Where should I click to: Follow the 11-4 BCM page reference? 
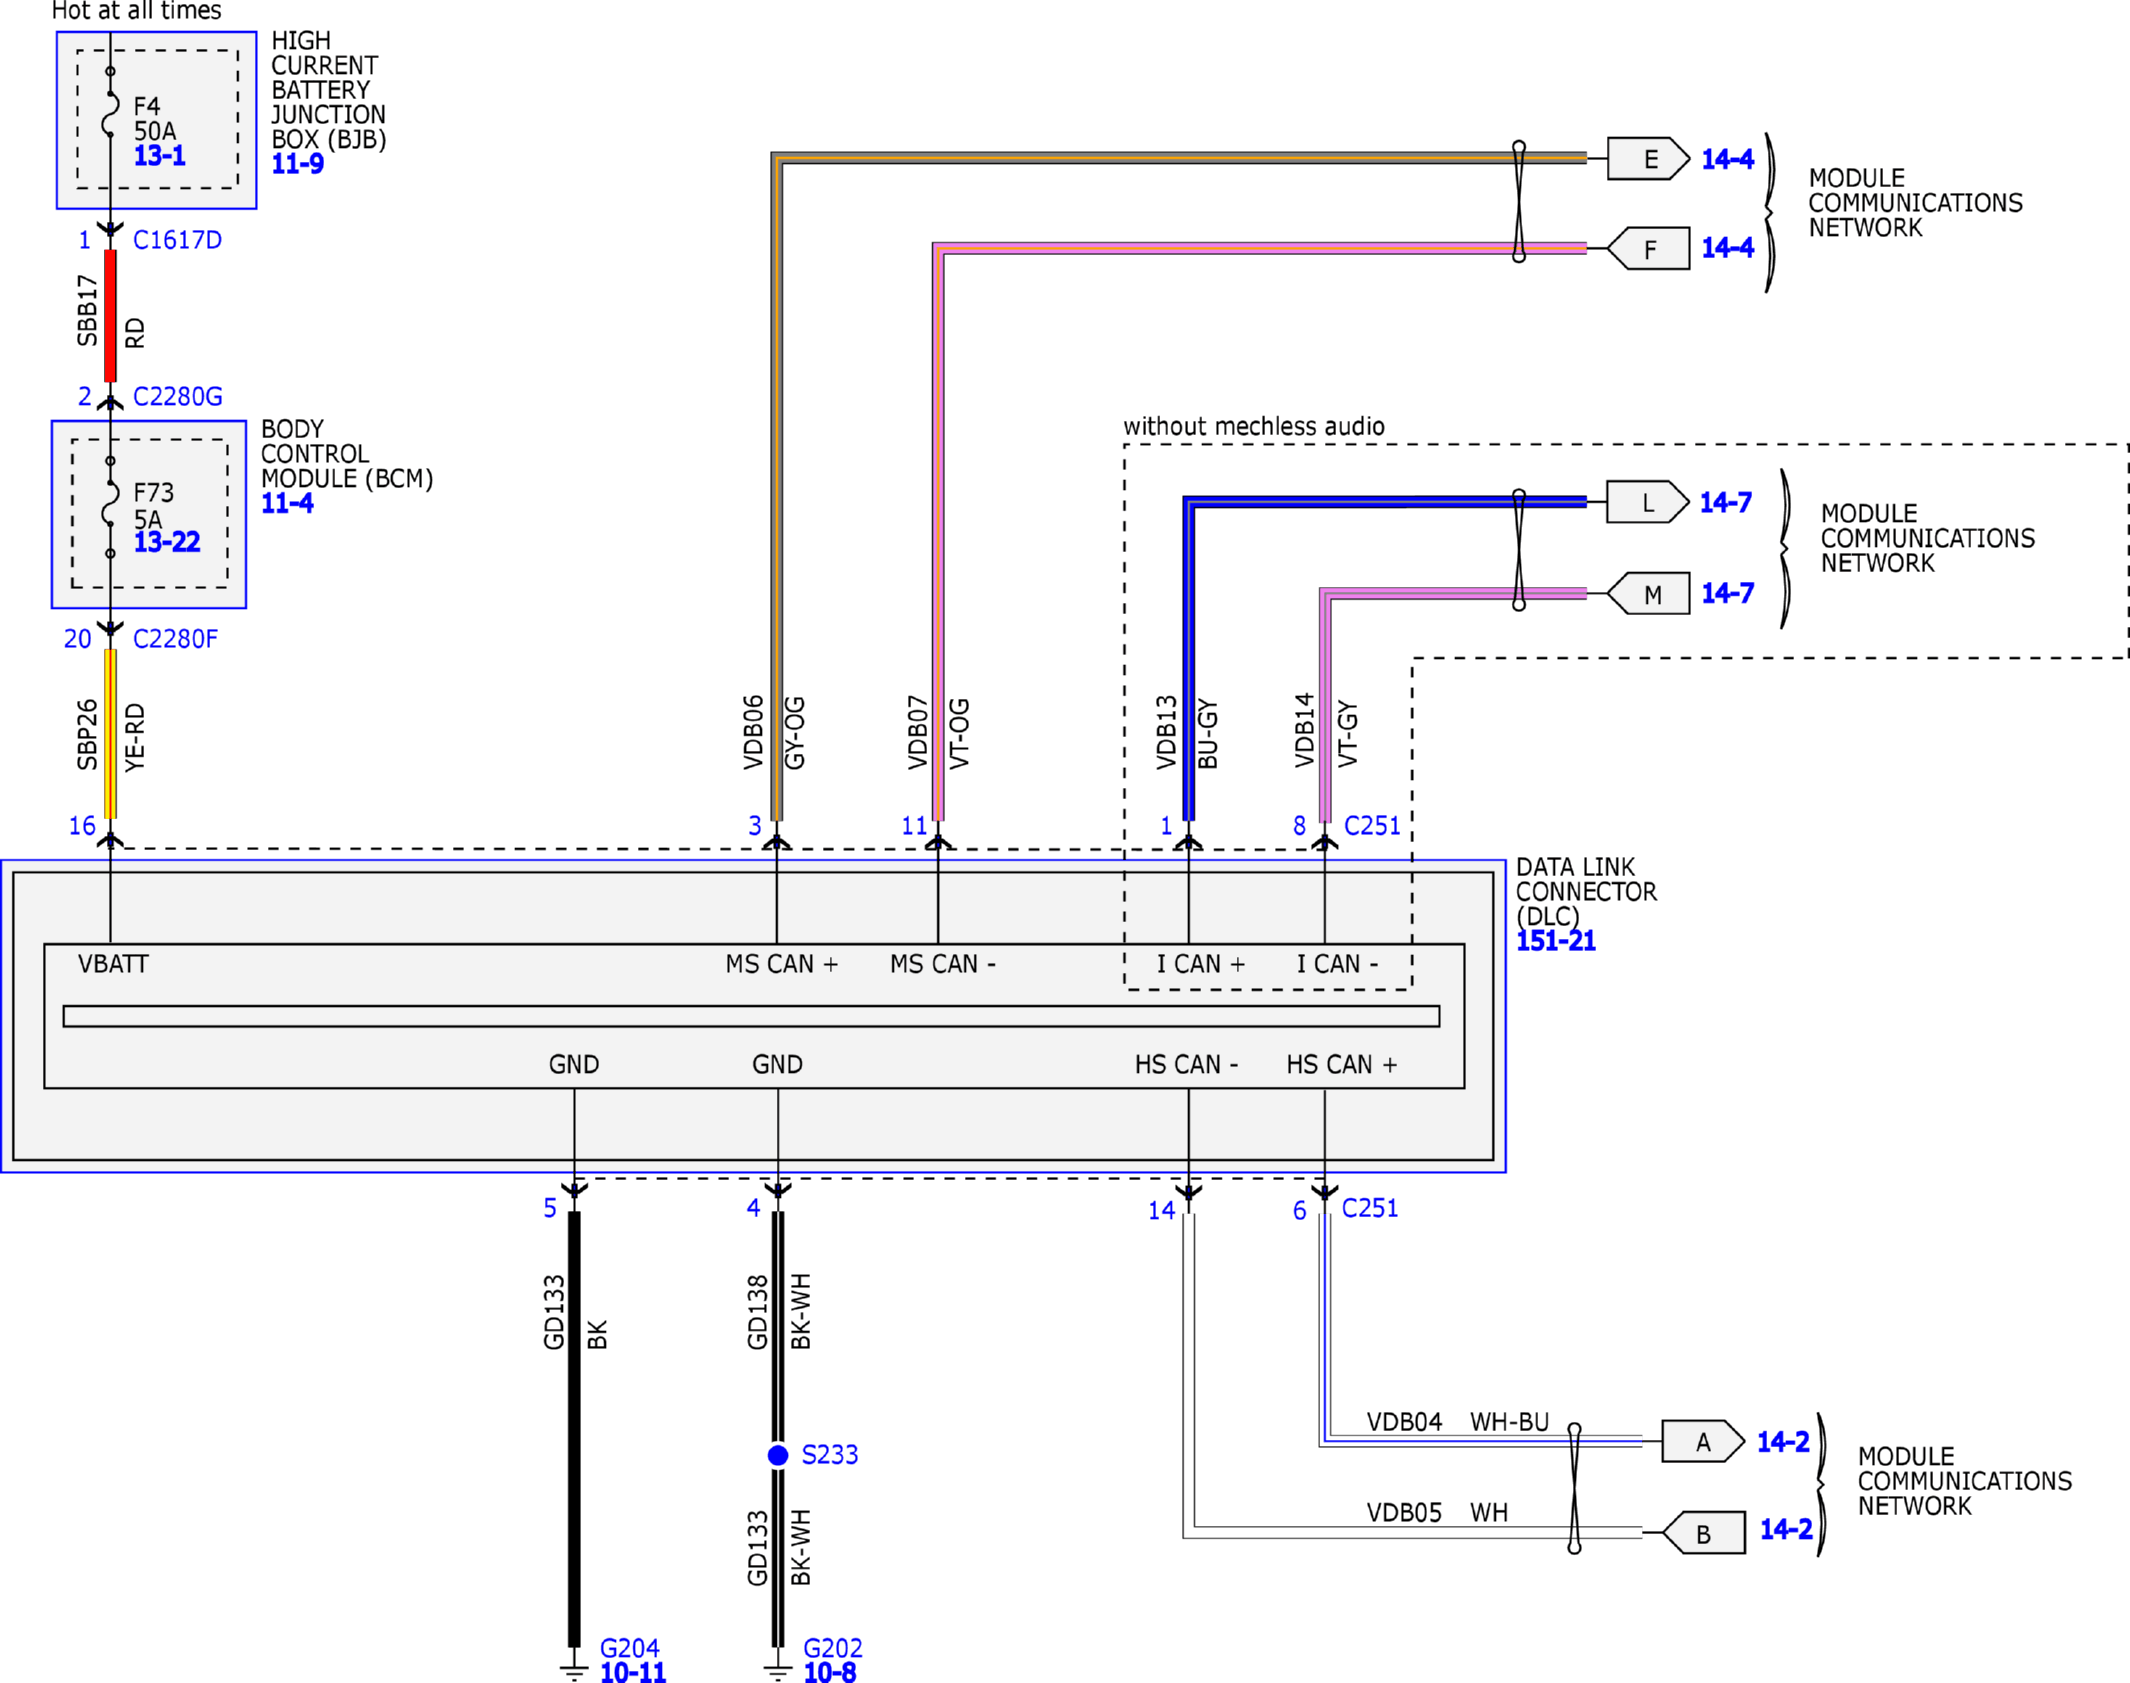tap(287, 504)
